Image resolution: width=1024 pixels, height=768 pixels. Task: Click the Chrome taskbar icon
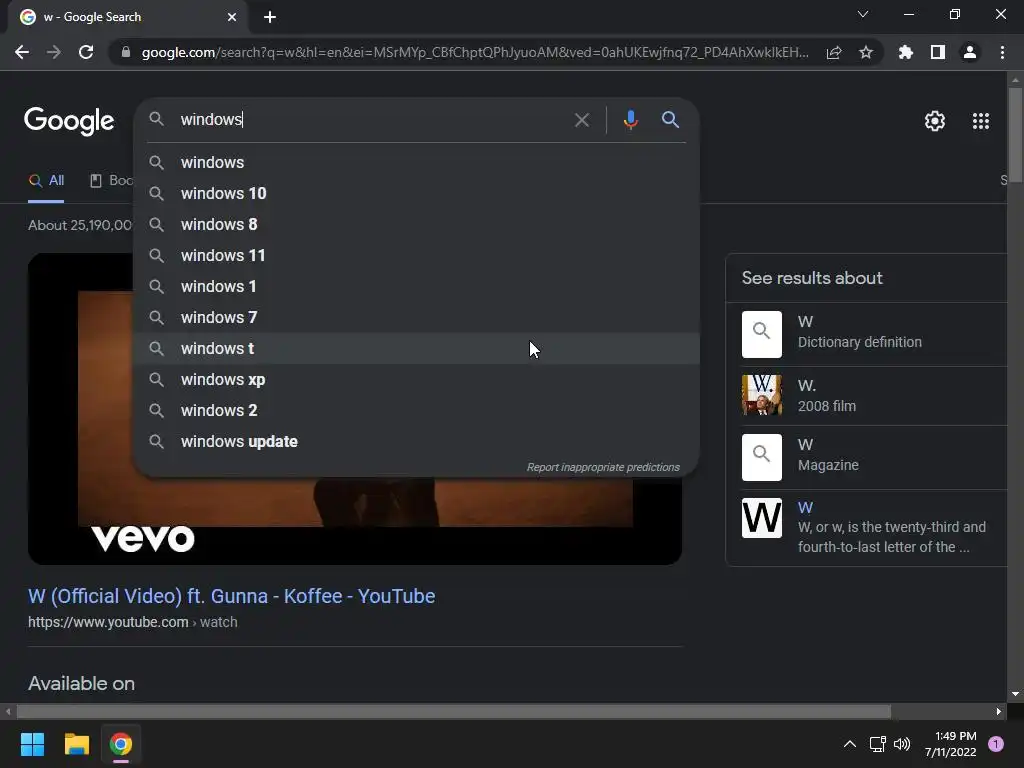click(121, 744)
